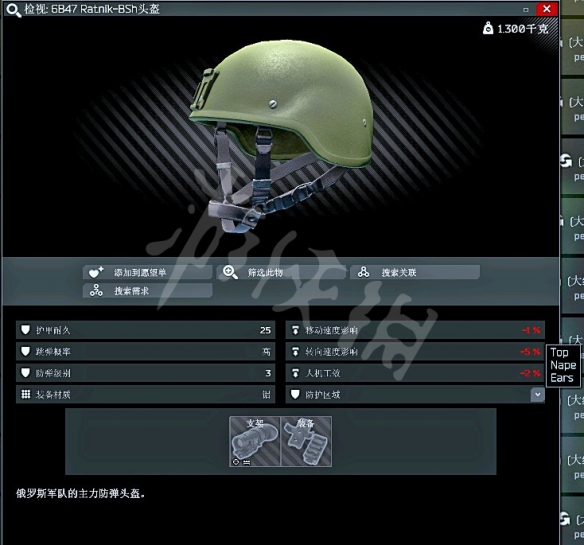Click the small restore window button

[526, 10]
